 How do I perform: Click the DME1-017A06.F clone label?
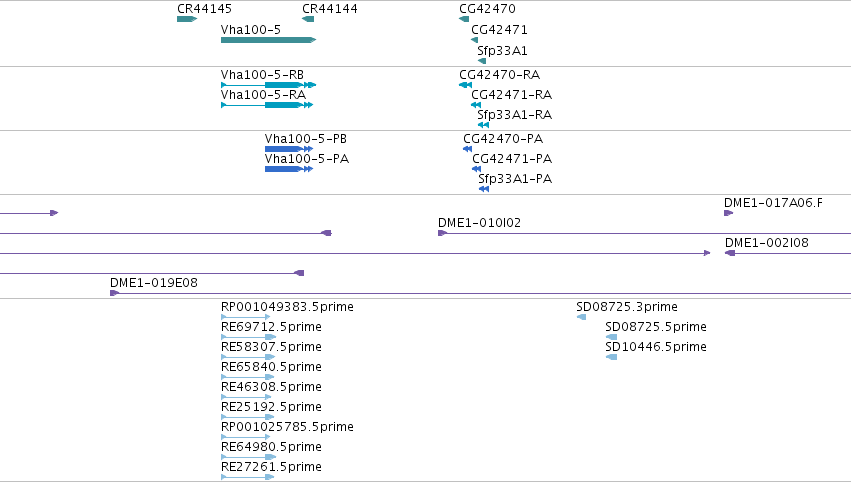click(773, 203)
